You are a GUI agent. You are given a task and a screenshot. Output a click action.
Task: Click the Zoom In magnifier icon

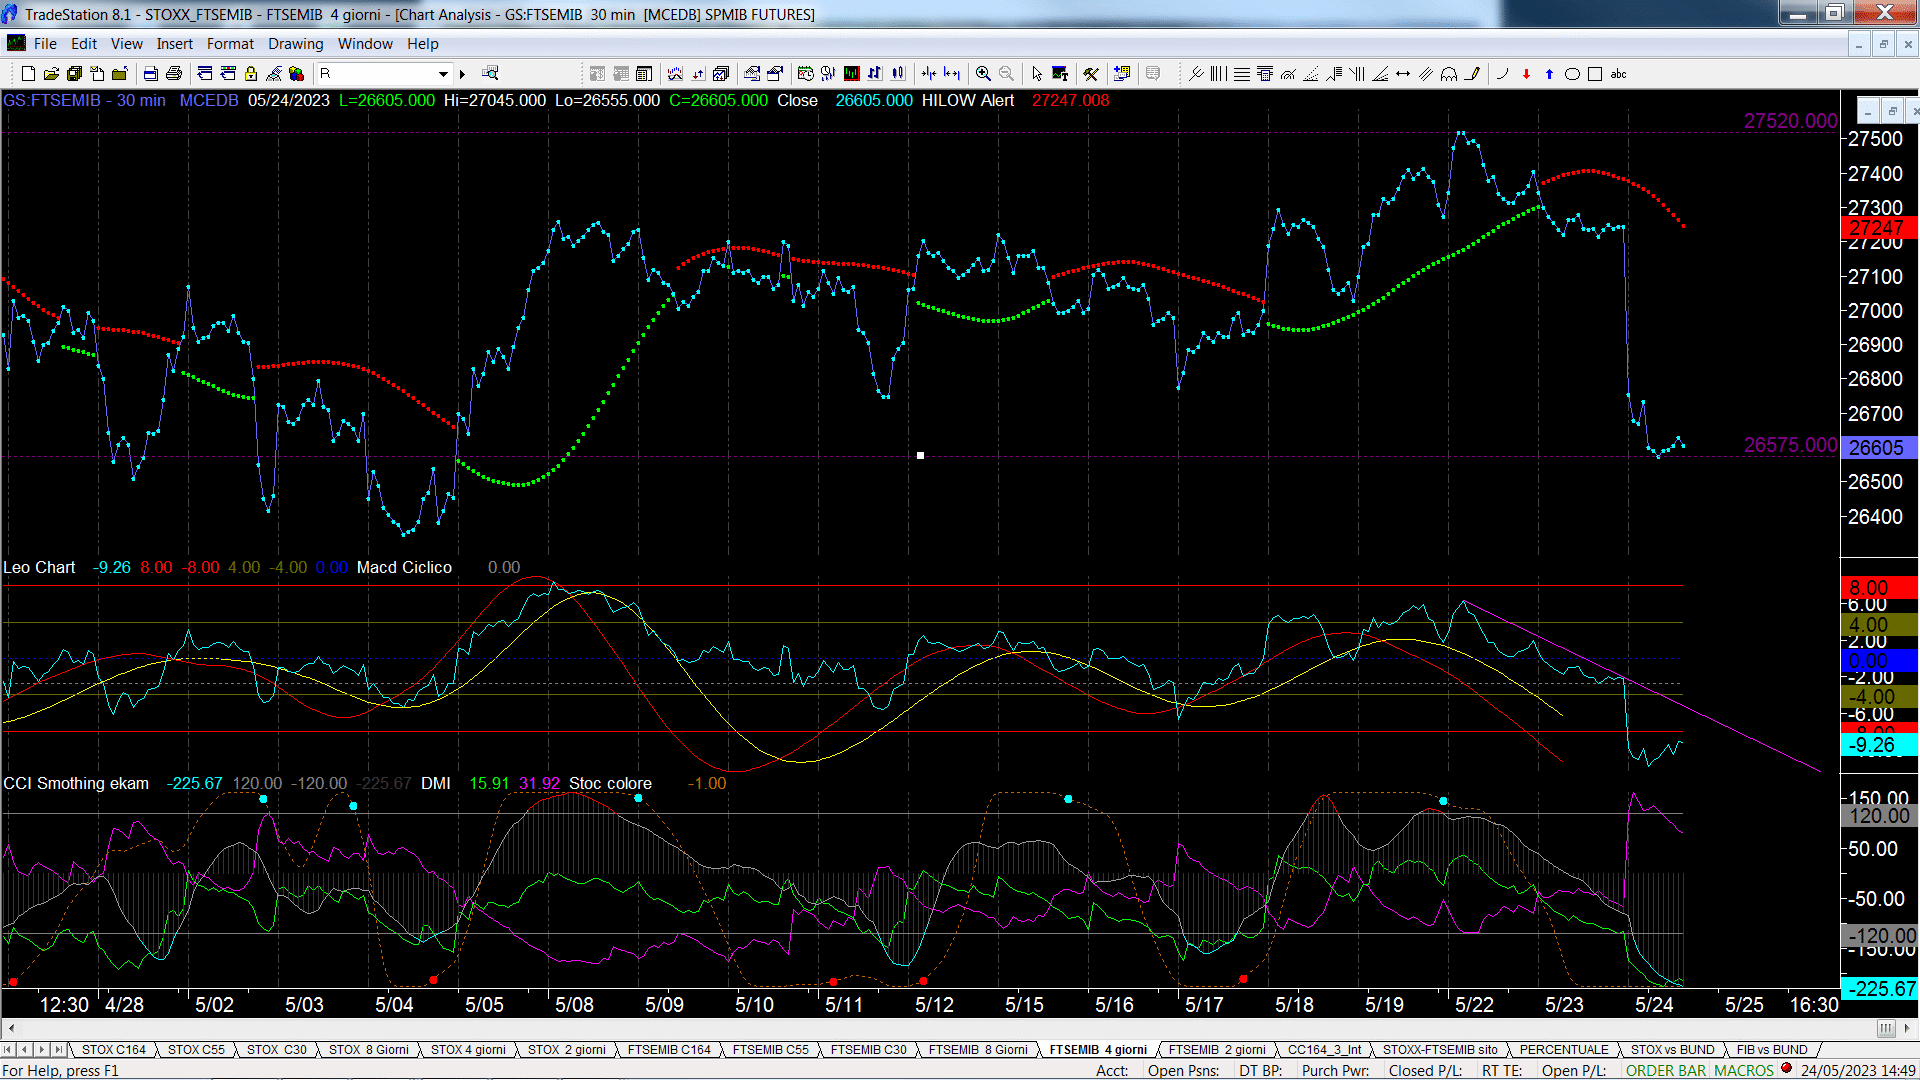coord(983,74)
